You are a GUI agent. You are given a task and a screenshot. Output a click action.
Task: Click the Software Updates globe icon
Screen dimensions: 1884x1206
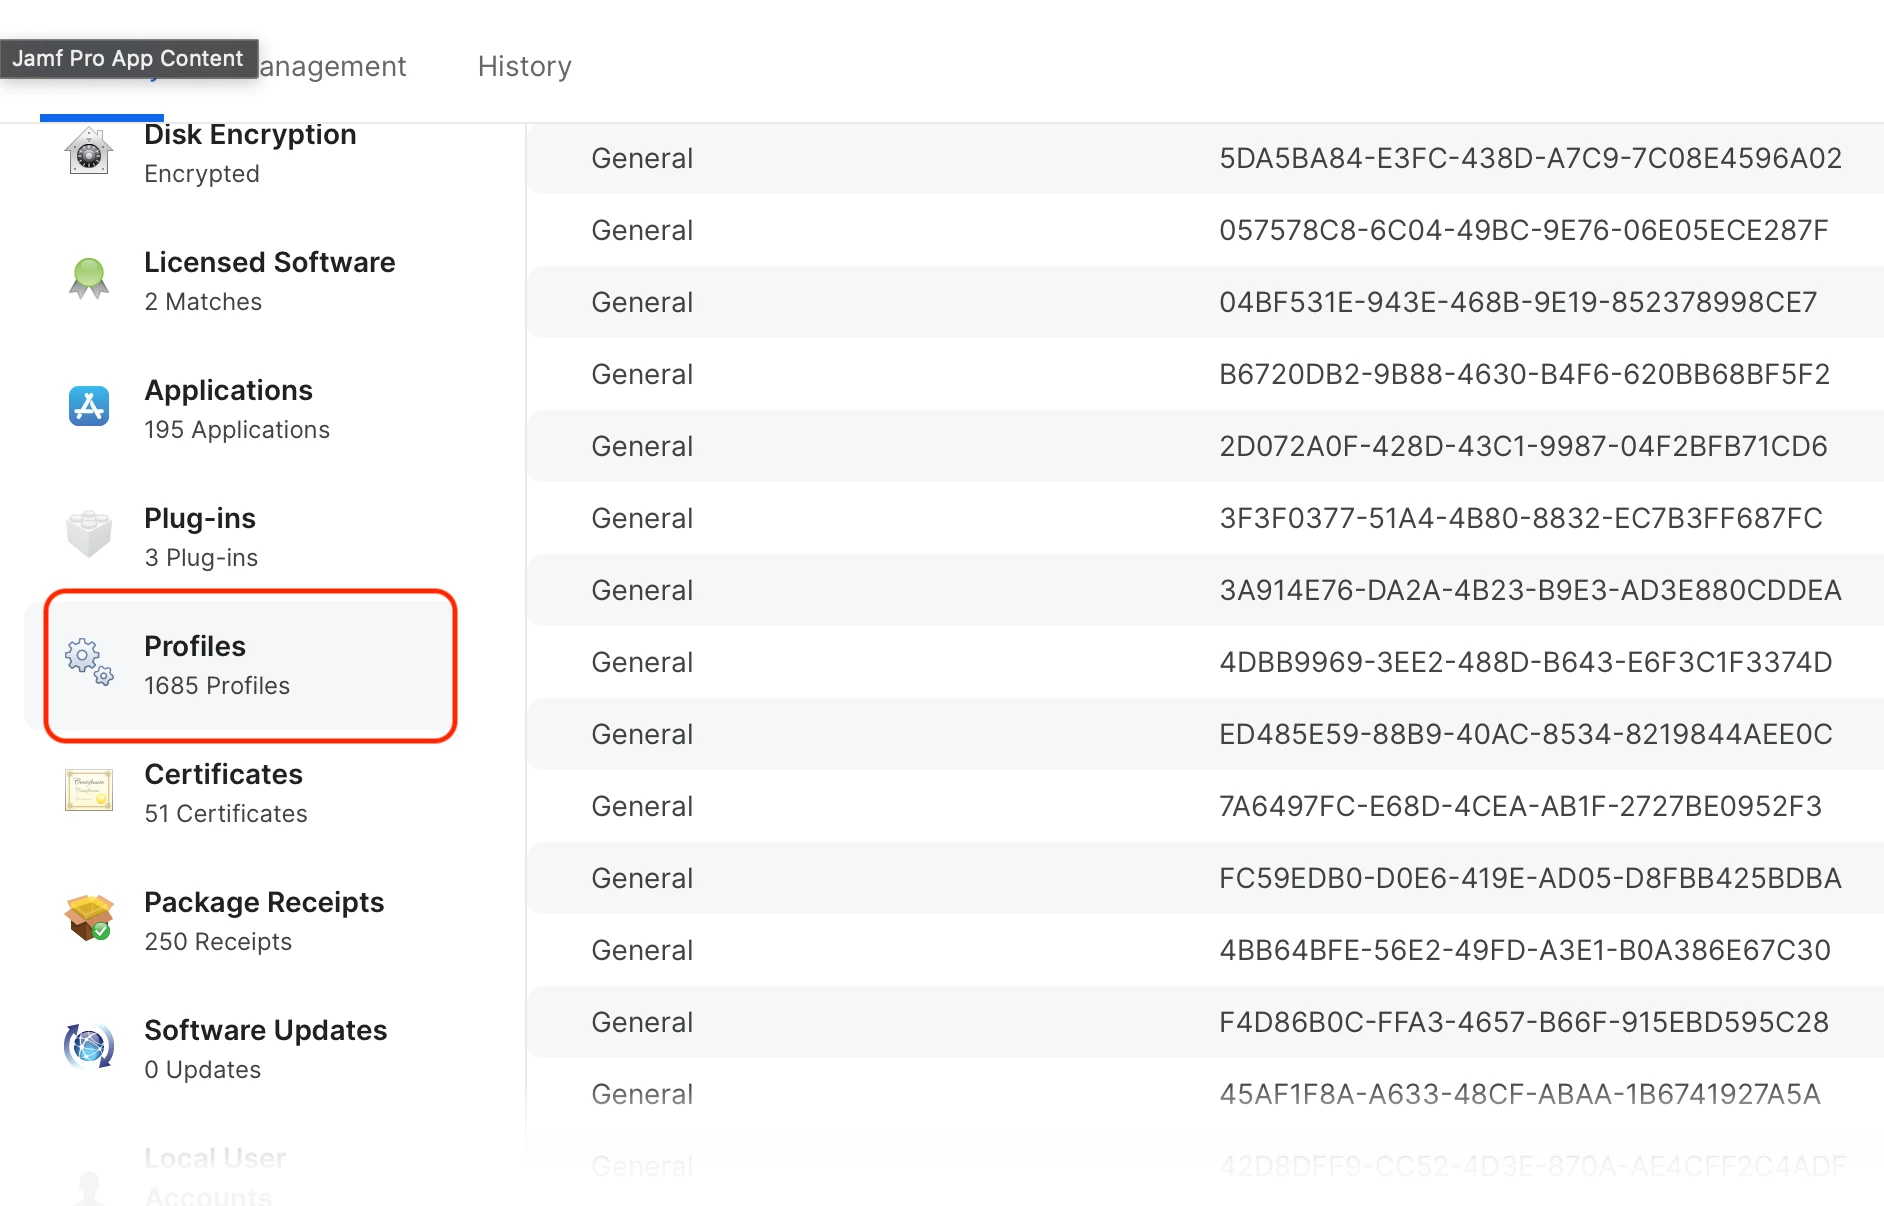[89, 1046]
